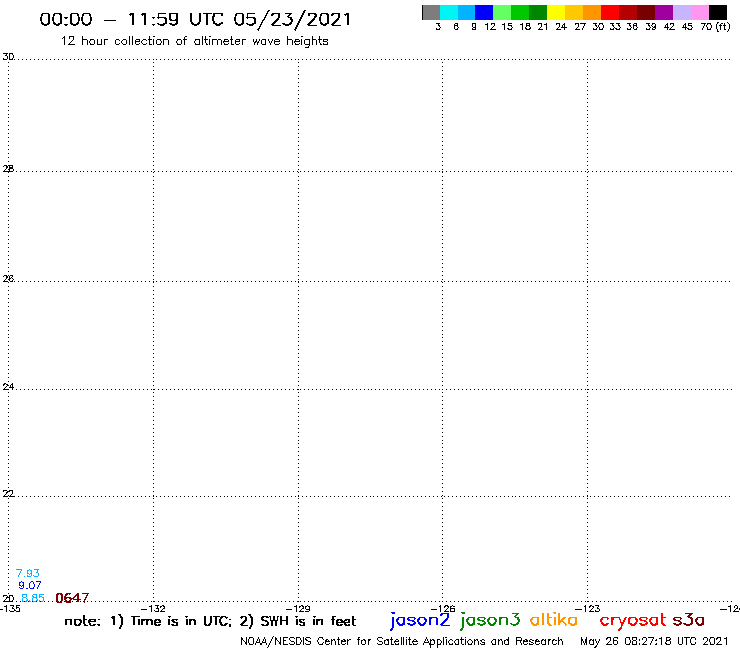The height and width of the screenshot is (650, 740).
Task: Click the gray swatch in the color scale
Action: coord(431,12)
